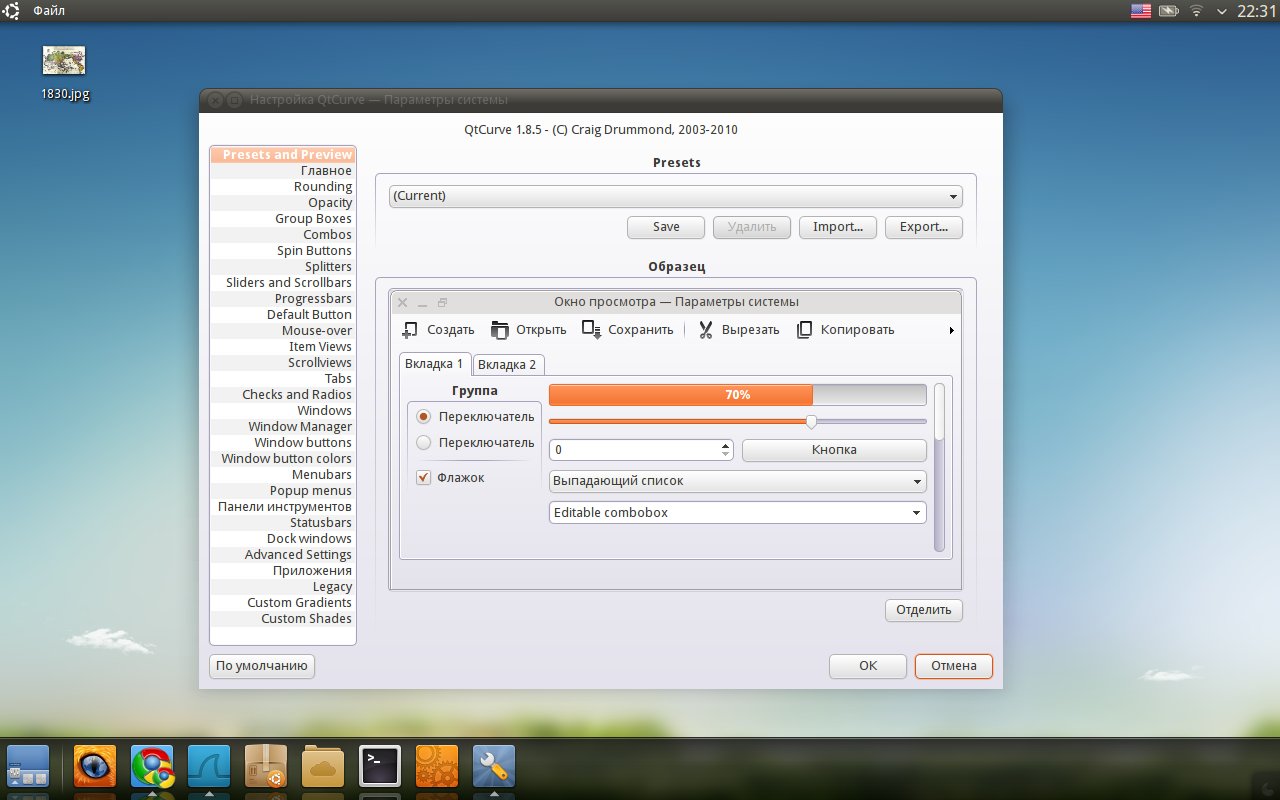Click the Import... button
The height and width of the screenshot is (800, 1280).
(x=838, y=227)
